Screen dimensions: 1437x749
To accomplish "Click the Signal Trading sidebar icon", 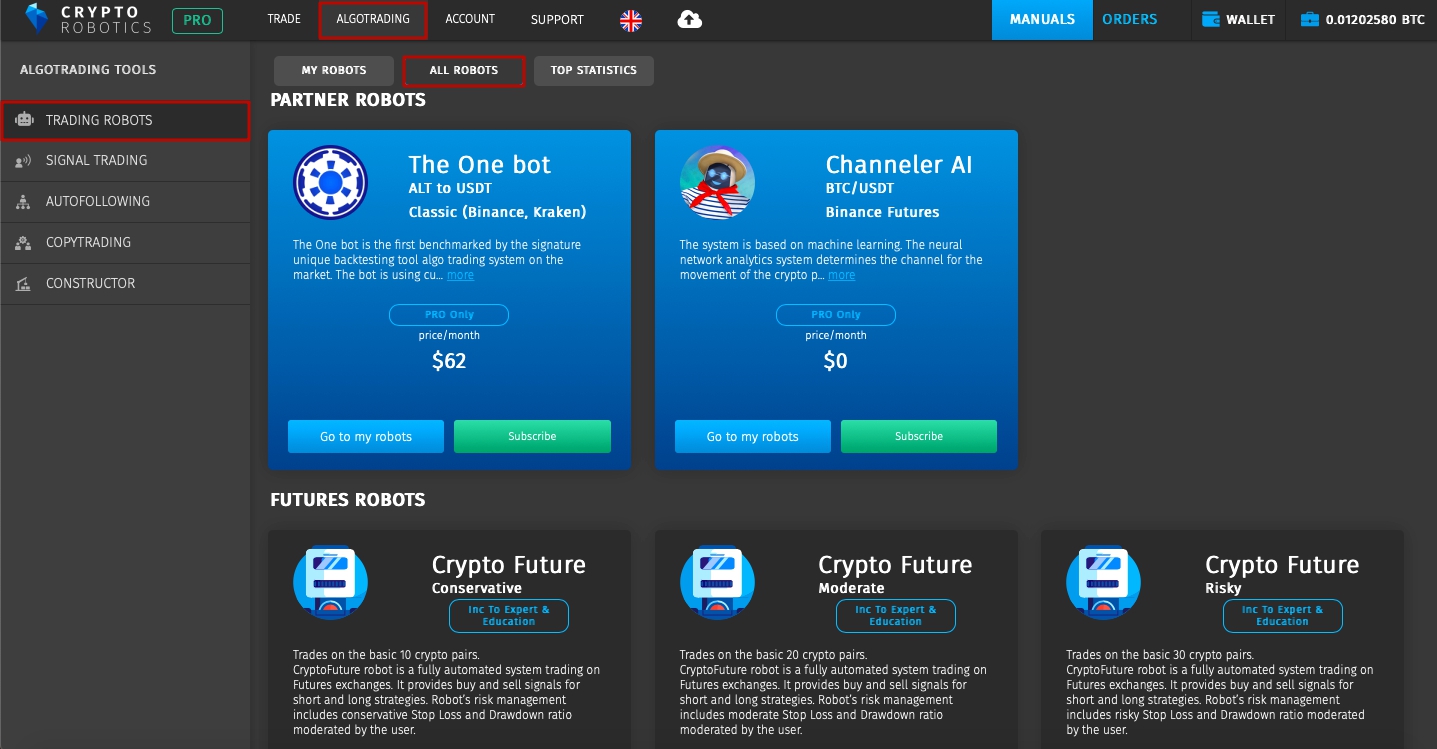I will [x=24, y=161].
